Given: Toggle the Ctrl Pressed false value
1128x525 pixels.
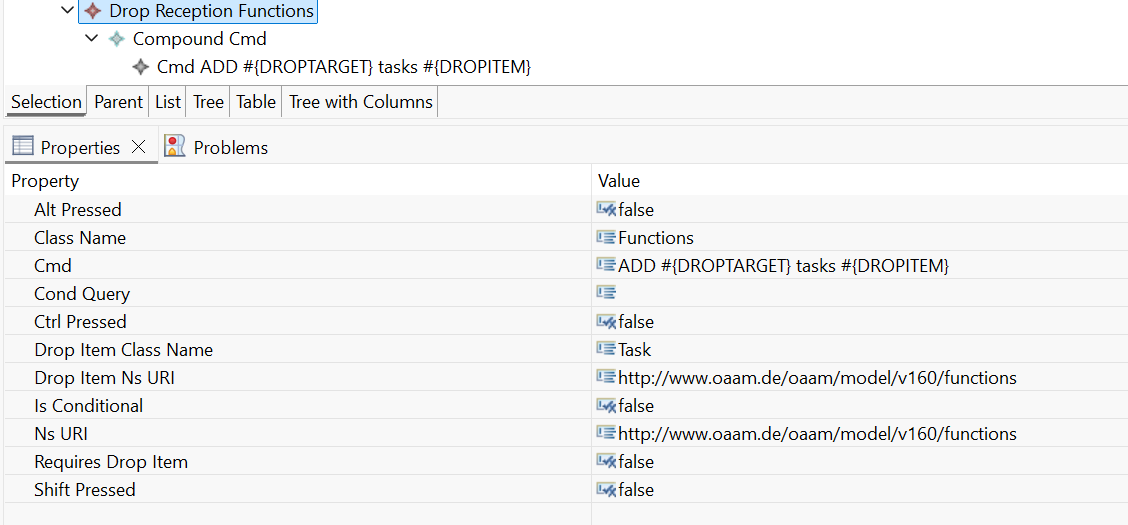Looking at the screenshot, I should pos(635,322).
